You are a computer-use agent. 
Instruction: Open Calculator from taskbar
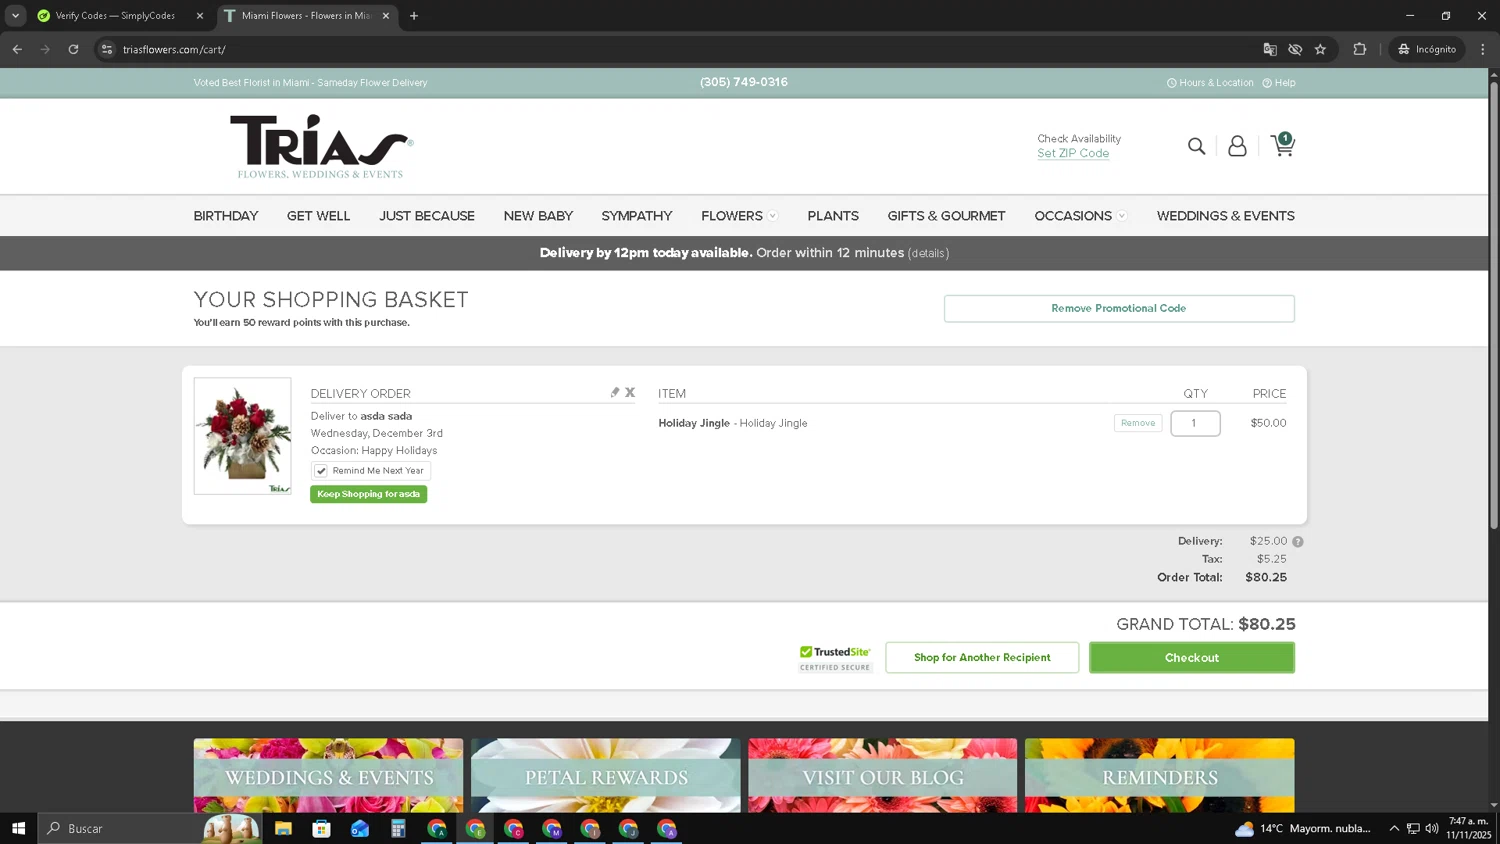click(x=398, y=828)
